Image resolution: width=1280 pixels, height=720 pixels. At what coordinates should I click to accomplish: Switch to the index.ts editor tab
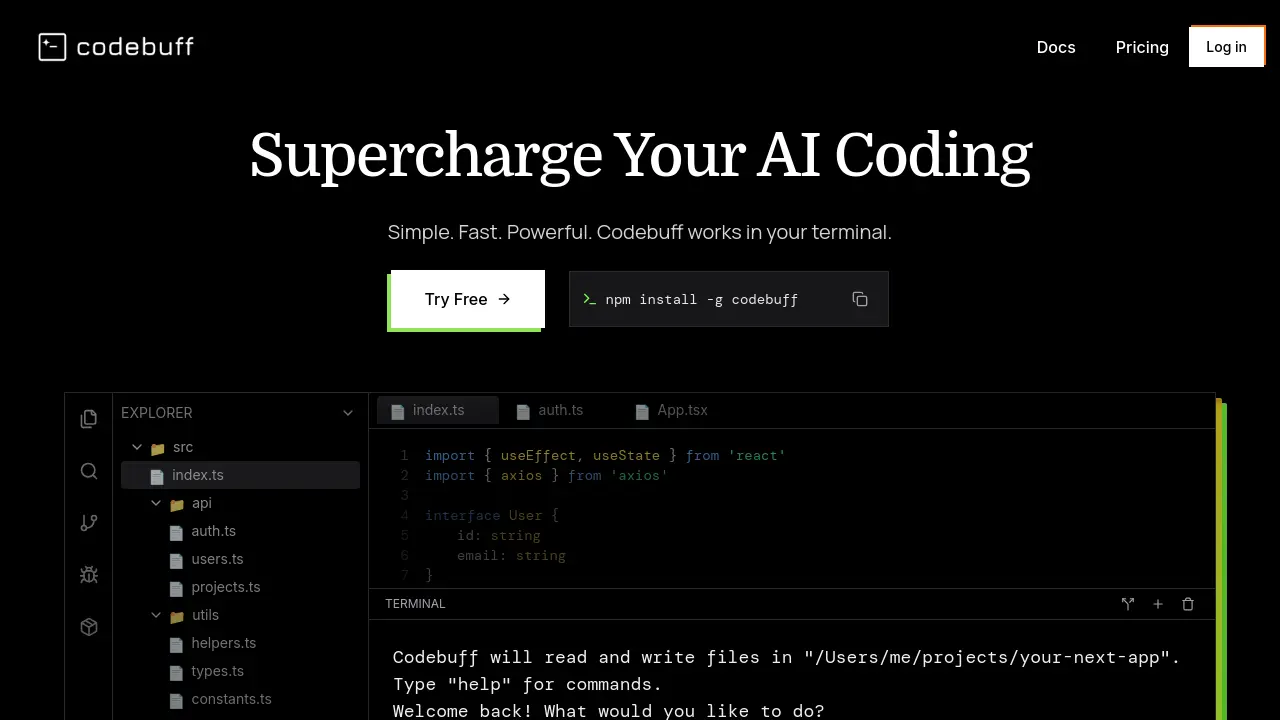pos(438,410)
